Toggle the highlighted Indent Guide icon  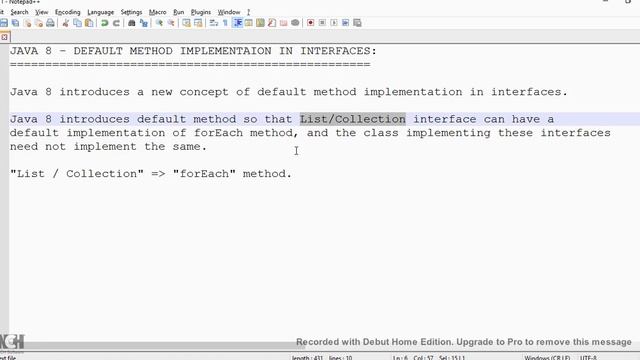point(238,23)
